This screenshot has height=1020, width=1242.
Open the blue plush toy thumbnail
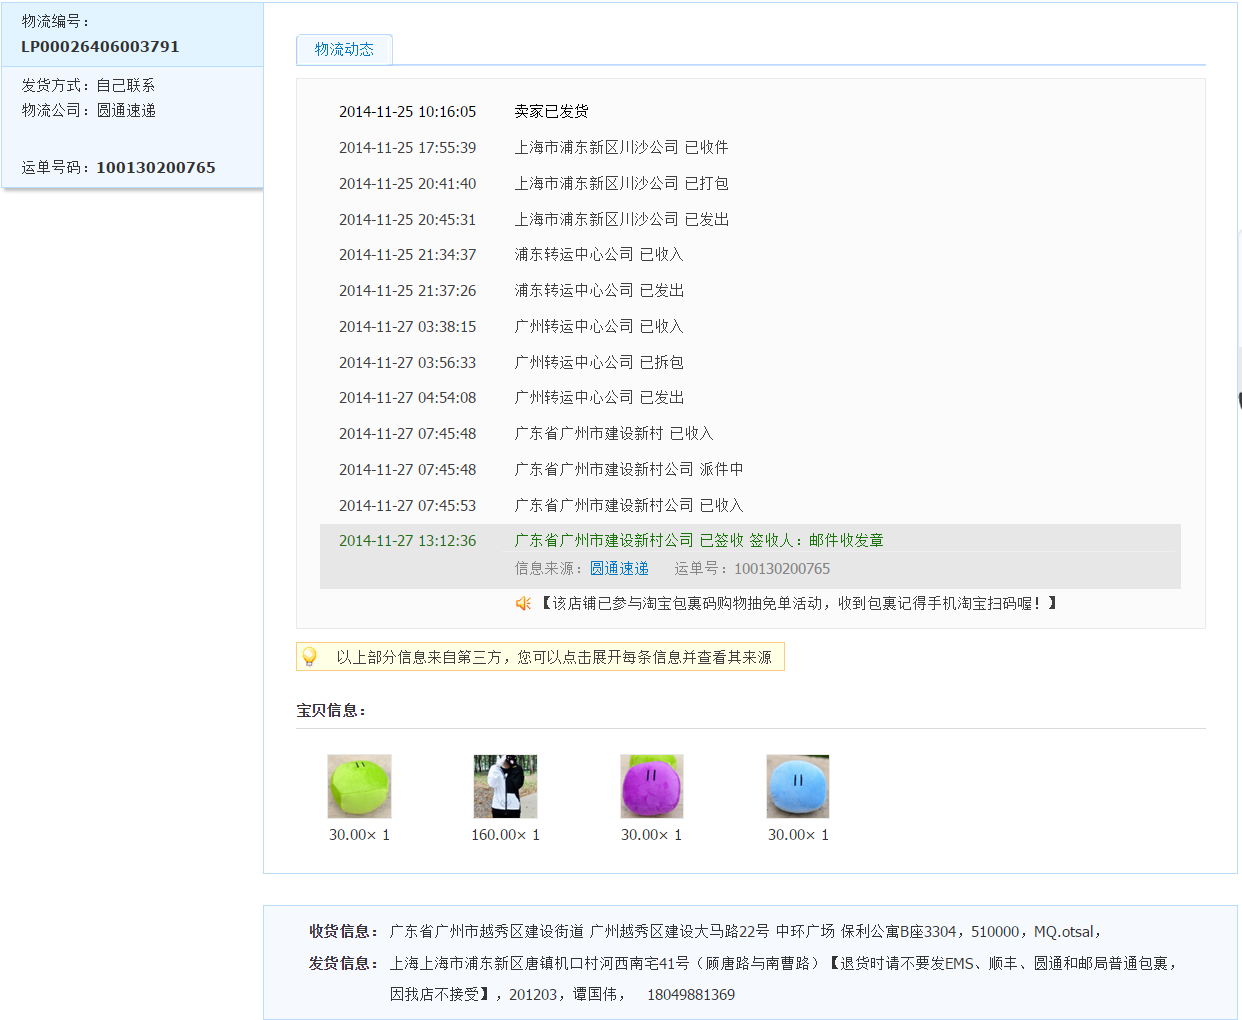[797, 786]
